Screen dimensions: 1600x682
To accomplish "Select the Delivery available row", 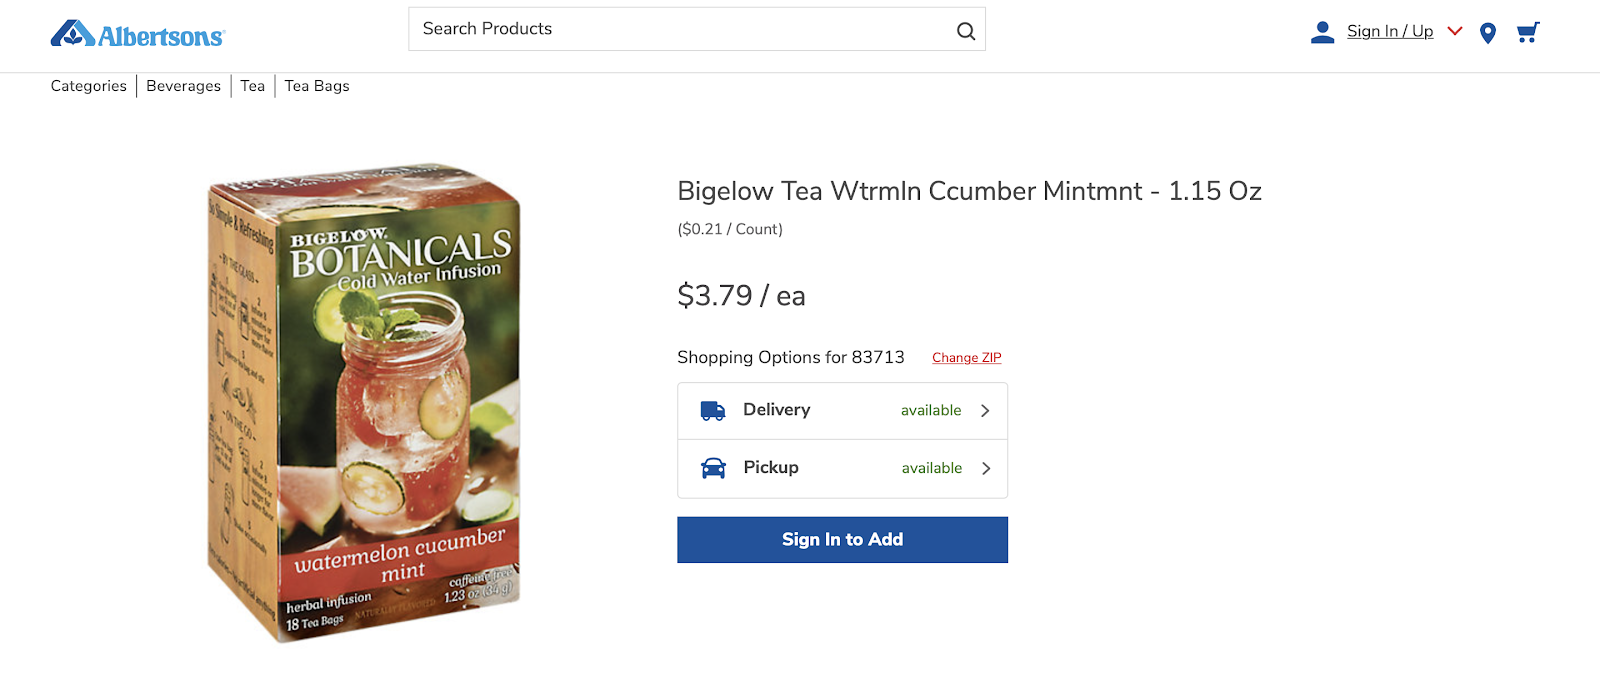I will pyautogui.click(x=842, y=411).
